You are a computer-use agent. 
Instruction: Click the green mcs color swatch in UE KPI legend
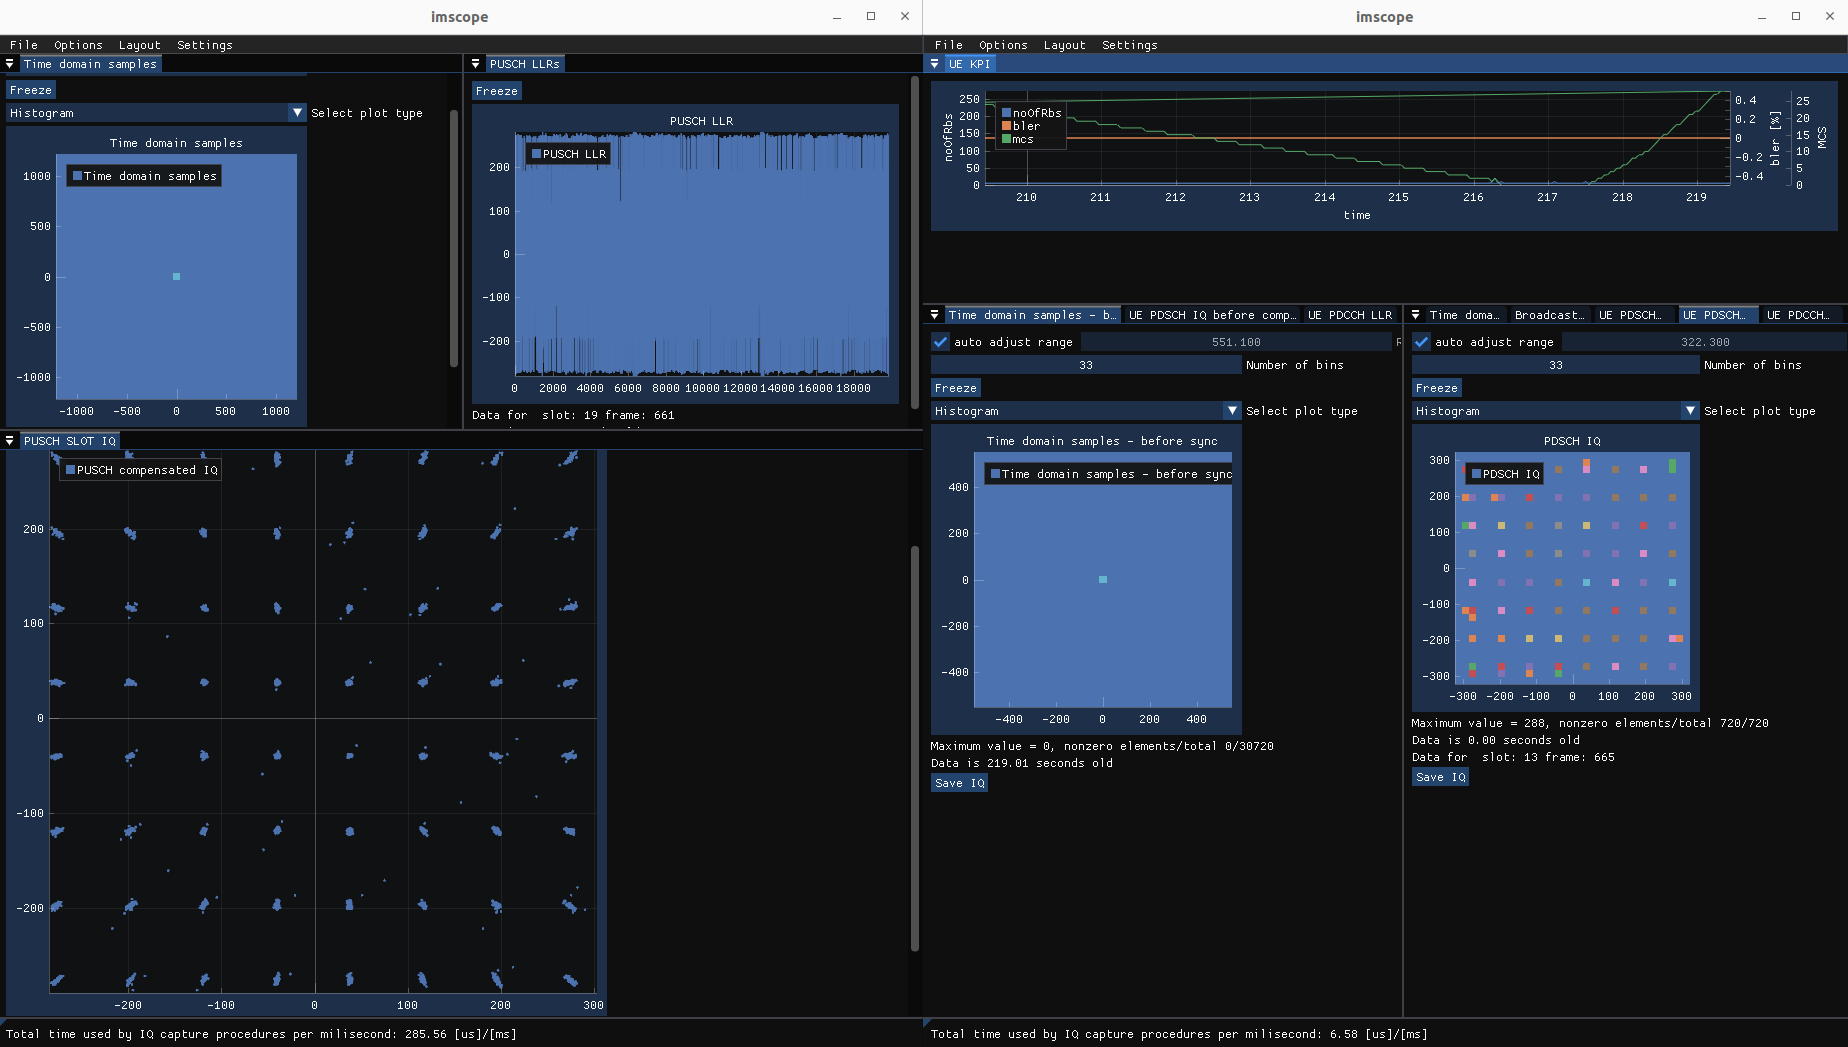click(x=1005, y=139)
